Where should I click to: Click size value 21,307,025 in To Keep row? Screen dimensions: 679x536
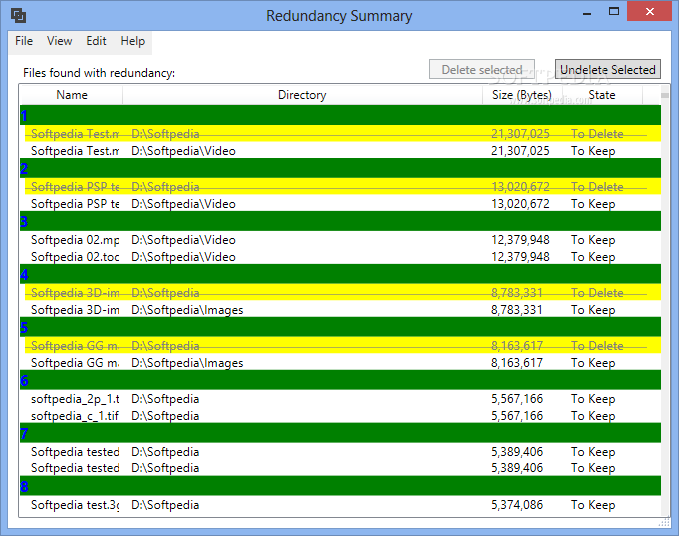coord(520,151)
